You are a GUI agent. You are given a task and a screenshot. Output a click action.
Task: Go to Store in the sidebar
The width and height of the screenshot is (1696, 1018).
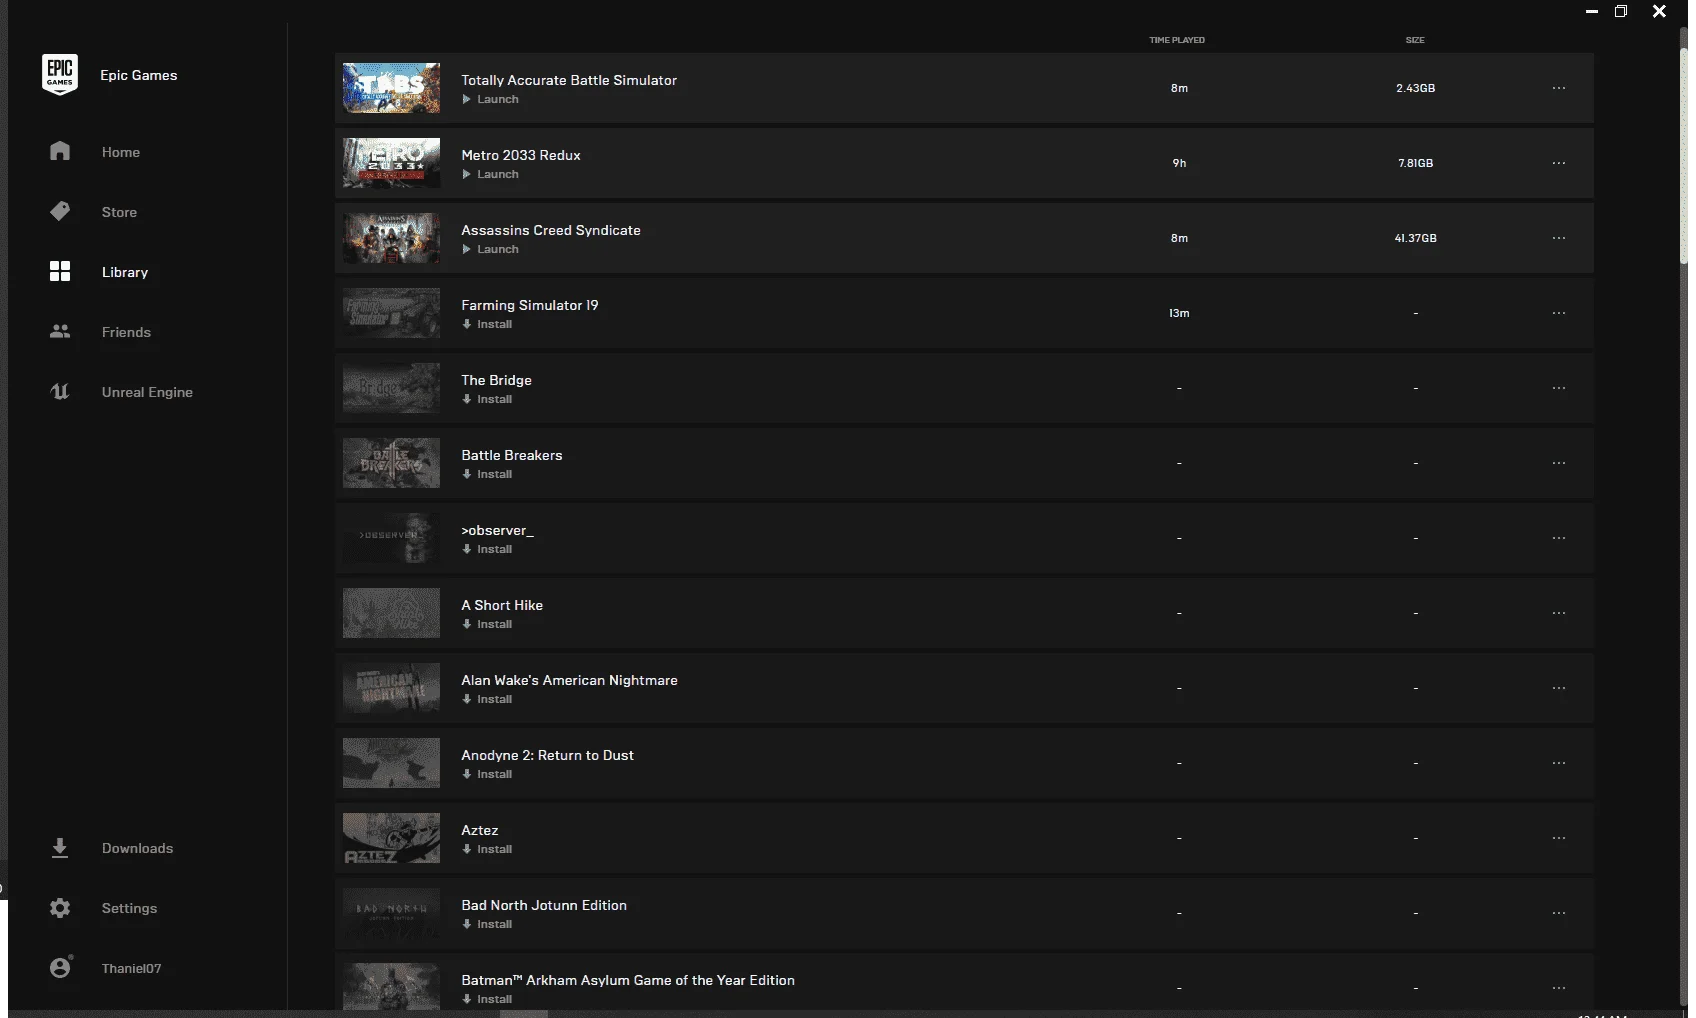pyautogui.click(x=119, y=212)
